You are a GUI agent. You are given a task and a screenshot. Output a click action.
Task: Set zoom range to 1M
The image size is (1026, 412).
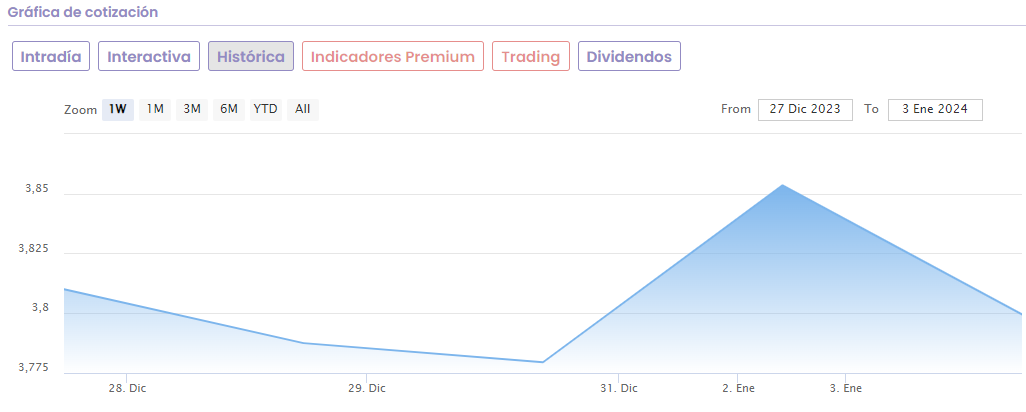155,109
